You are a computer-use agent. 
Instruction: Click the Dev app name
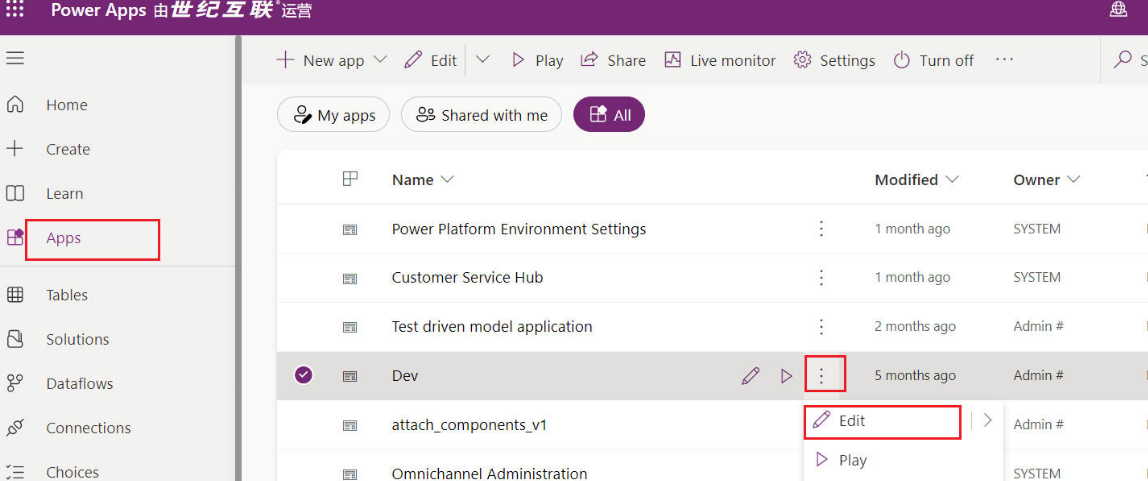tap(405, 376)
